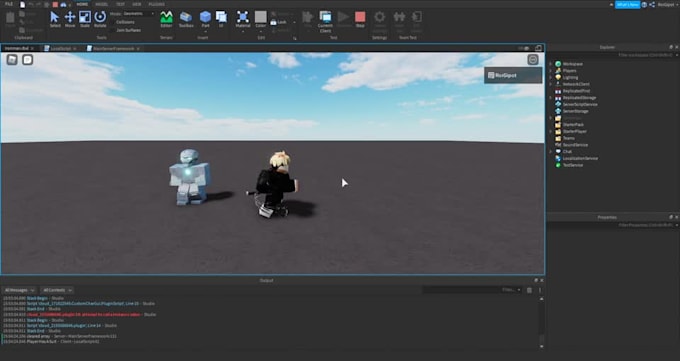This screenshot has width=680, height=361.
Task: Switch to the MODEL ribbon tab
Action: [x=101, y=4]
